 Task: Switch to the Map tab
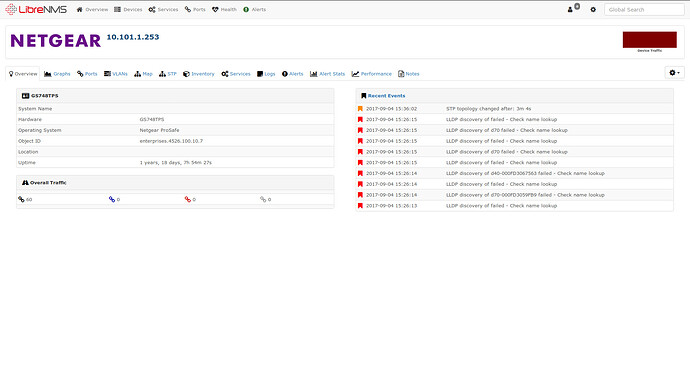[143, 74]
